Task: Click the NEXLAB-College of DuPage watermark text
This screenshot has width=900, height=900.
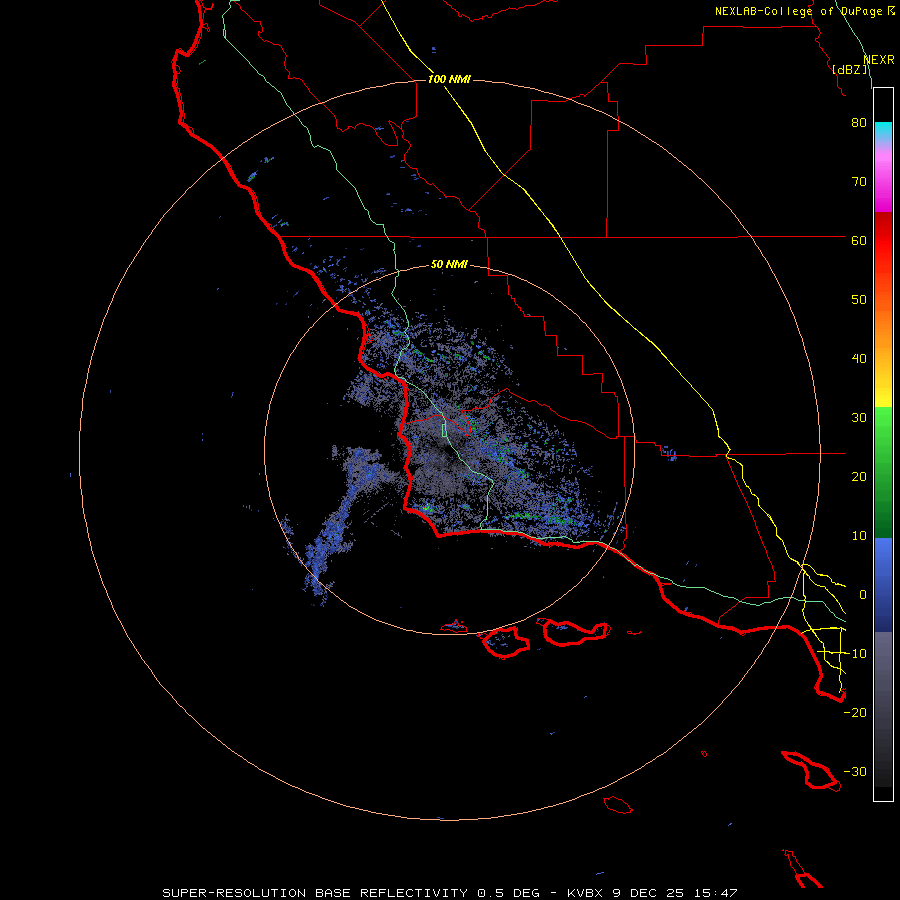Action: 804,11
